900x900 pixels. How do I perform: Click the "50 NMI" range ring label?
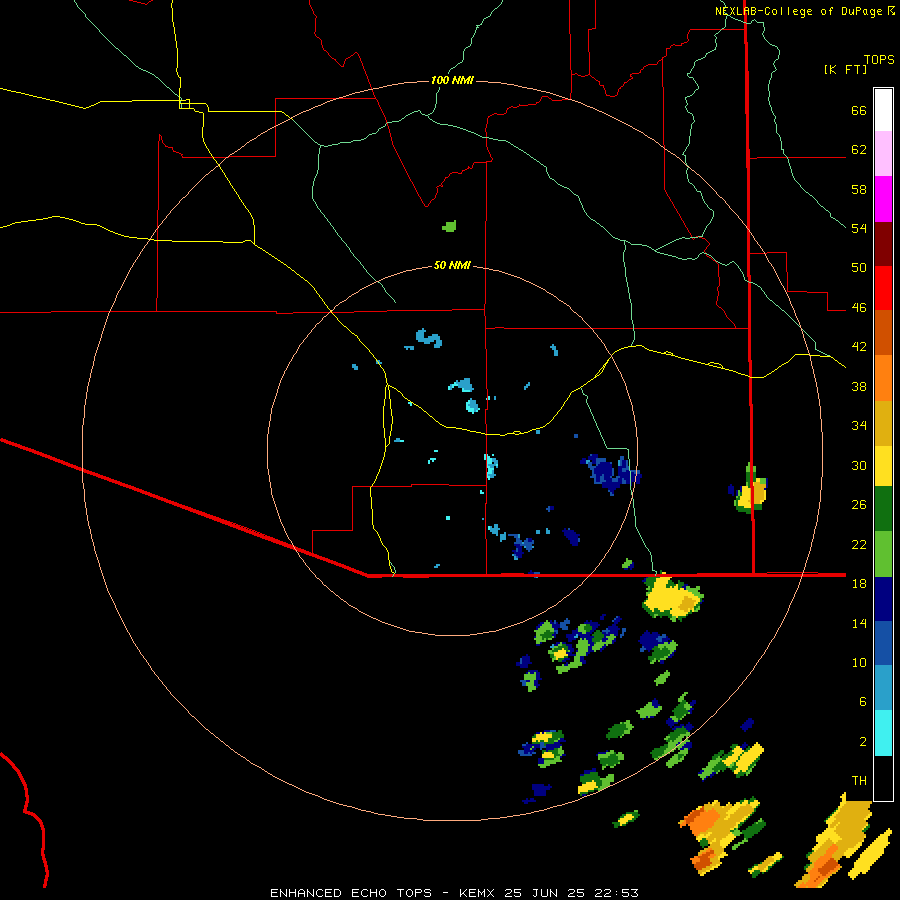click(452, 265)
